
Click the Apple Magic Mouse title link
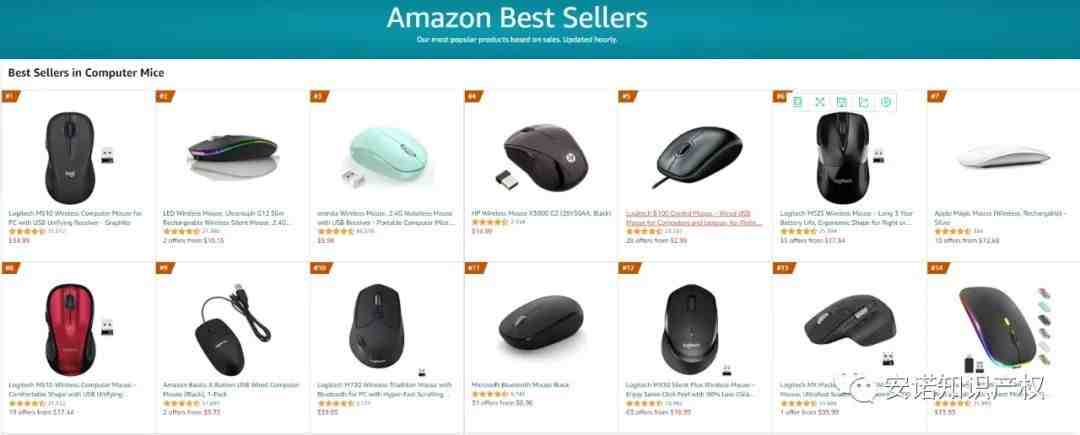[x=999, y=218]
